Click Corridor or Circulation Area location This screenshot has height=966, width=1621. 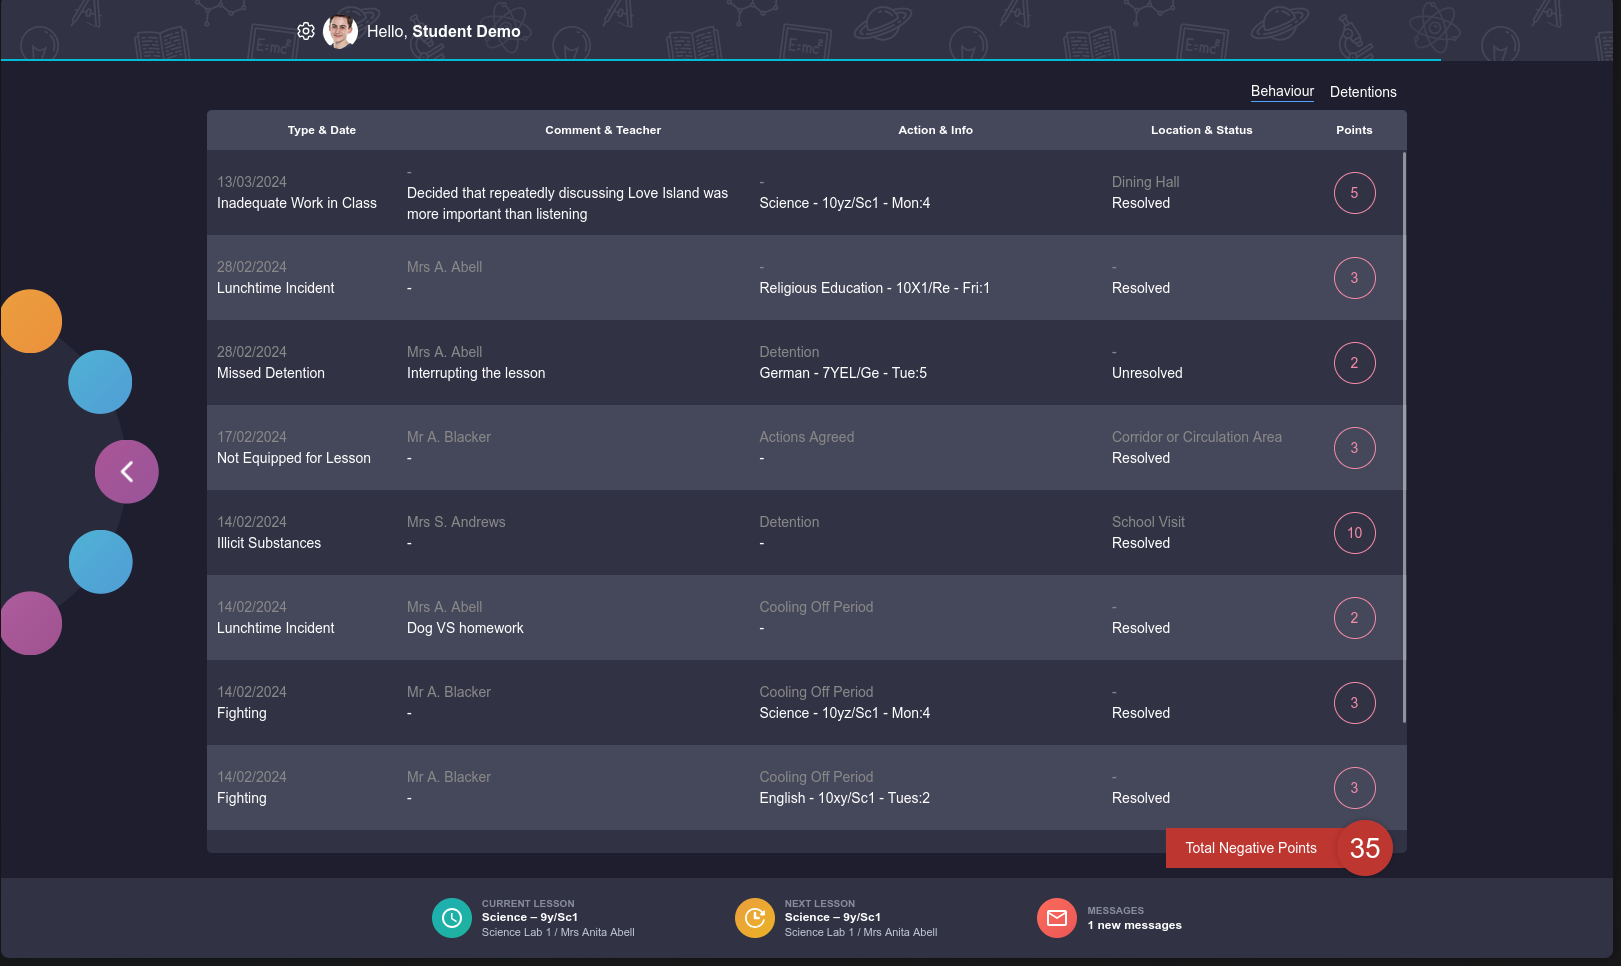(1197, 437)
